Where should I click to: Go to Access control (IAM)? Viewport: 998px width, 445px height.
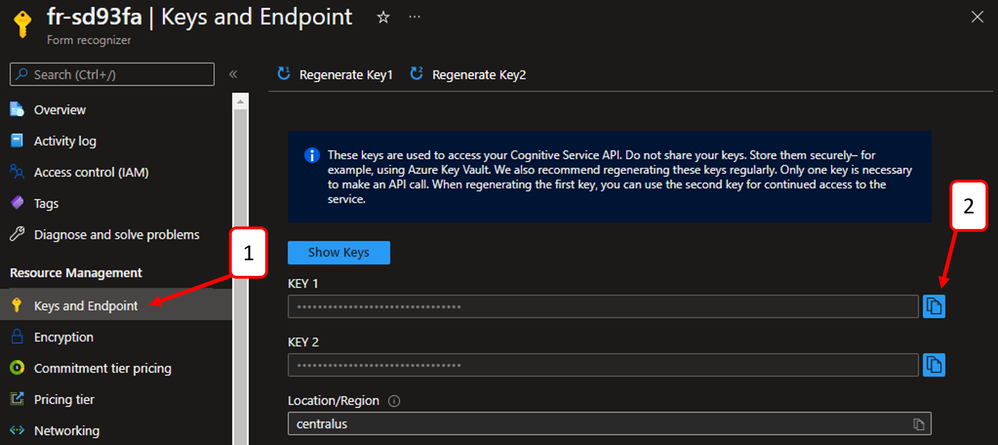pos(91,172)
